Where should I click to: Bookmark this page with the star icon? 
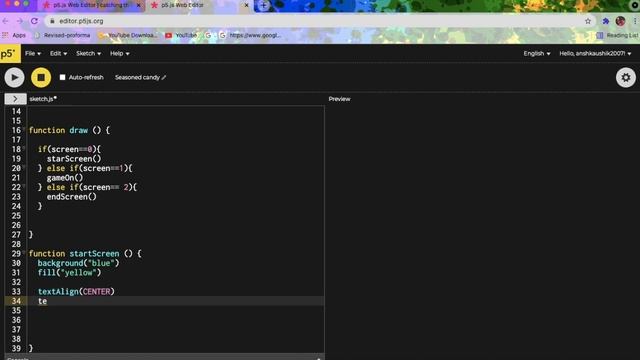pos(588,21)
